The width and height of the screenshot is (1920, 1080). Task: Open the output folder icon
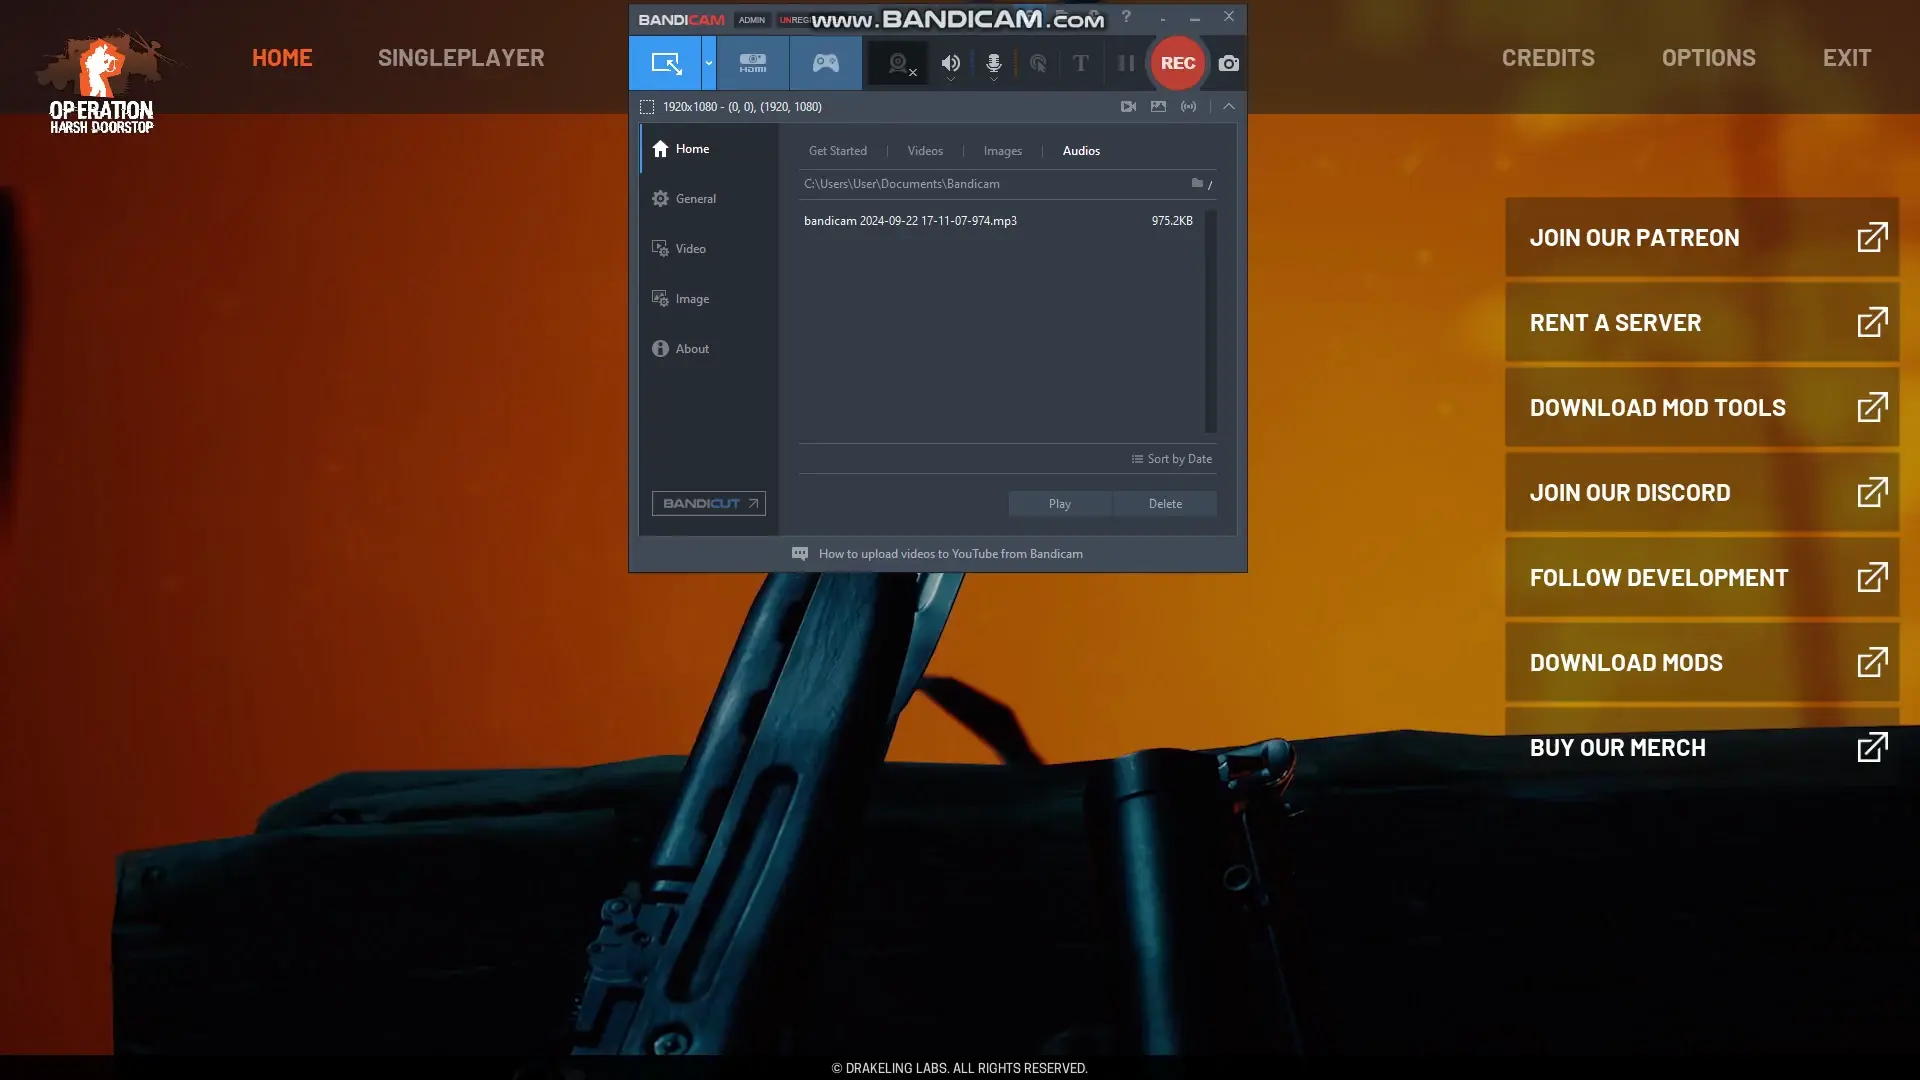[1197, 183]
